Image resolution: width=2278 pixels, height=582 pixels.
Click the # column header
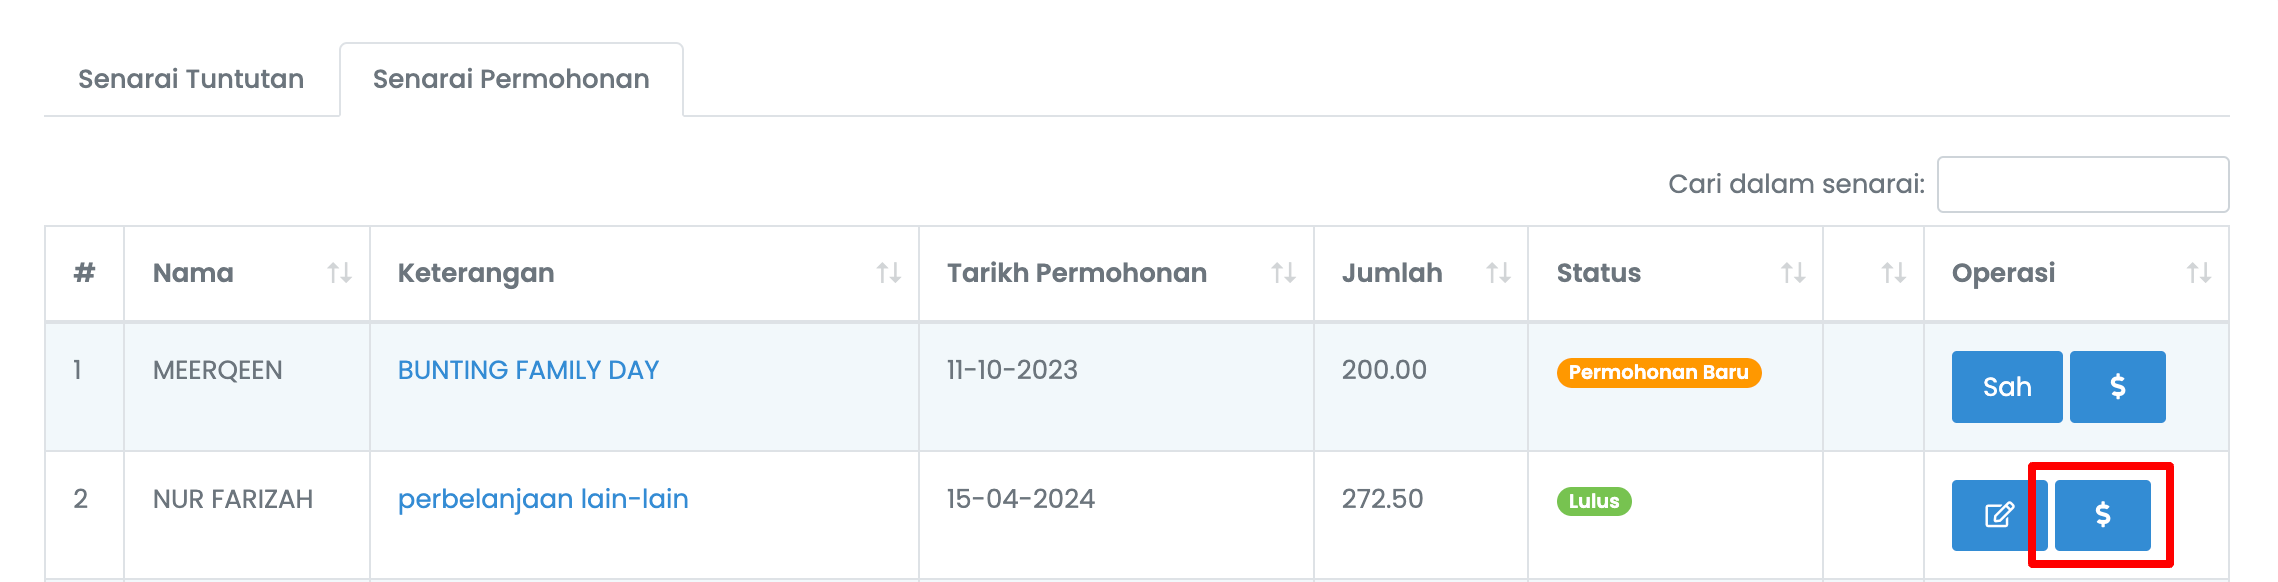(85, 273)
